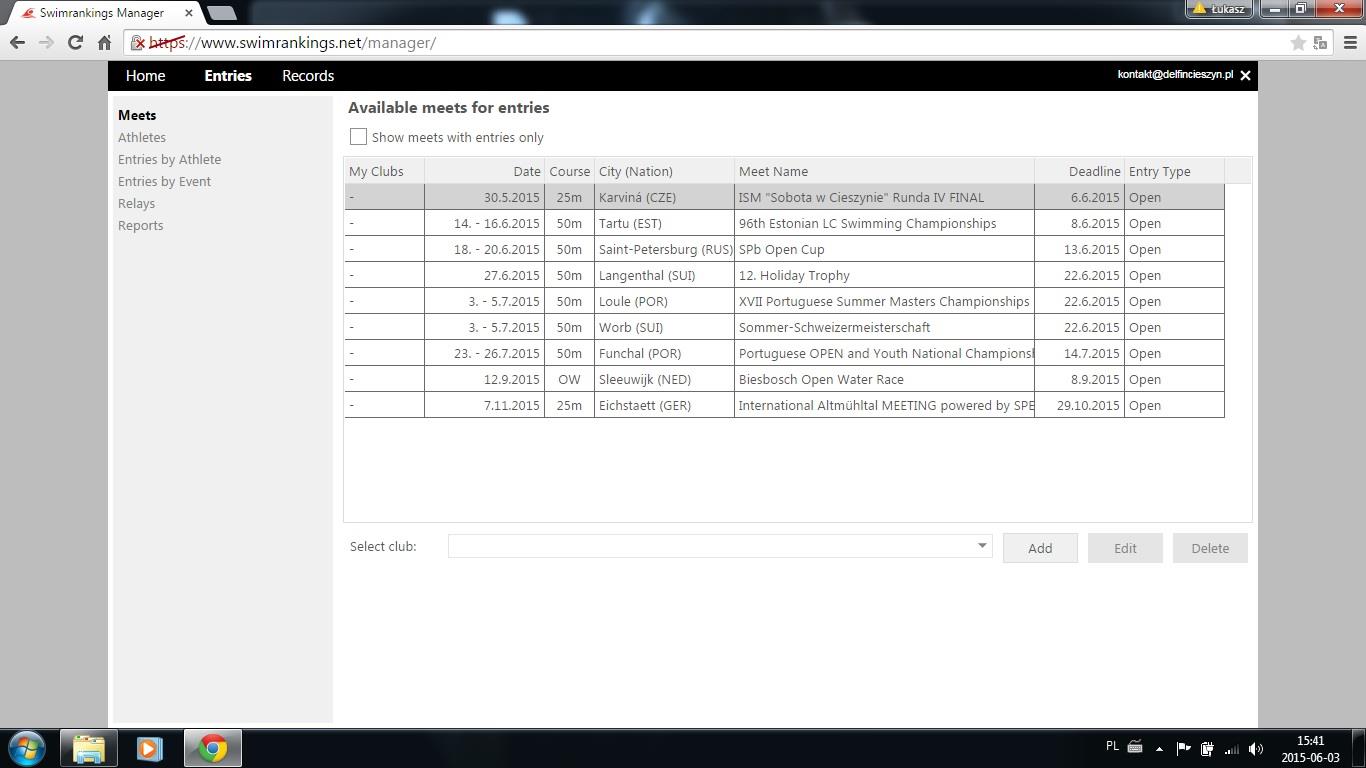Open the Home menu item
The height and width of the screenshot is (768, 1366).
point(145,76)
